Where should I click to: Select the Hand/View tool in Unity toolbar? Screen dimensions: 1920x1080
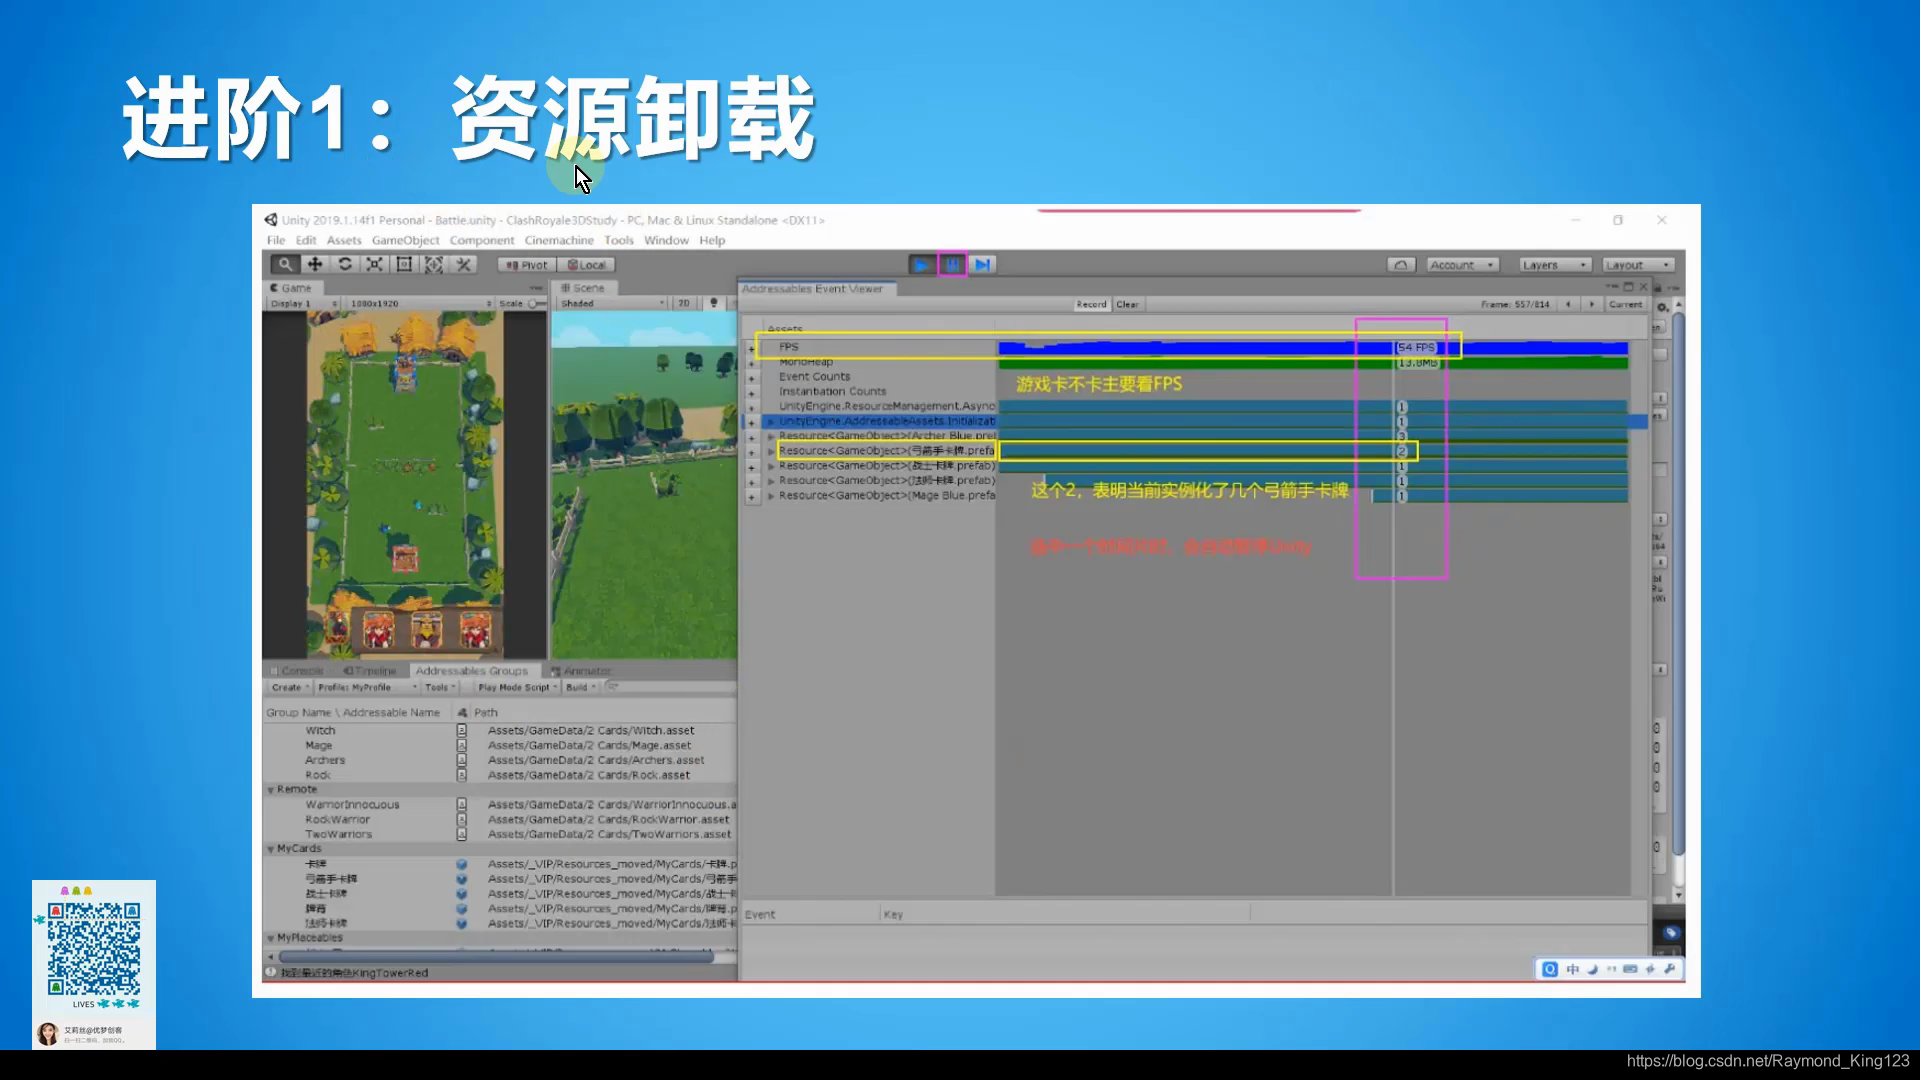point(285,265)
